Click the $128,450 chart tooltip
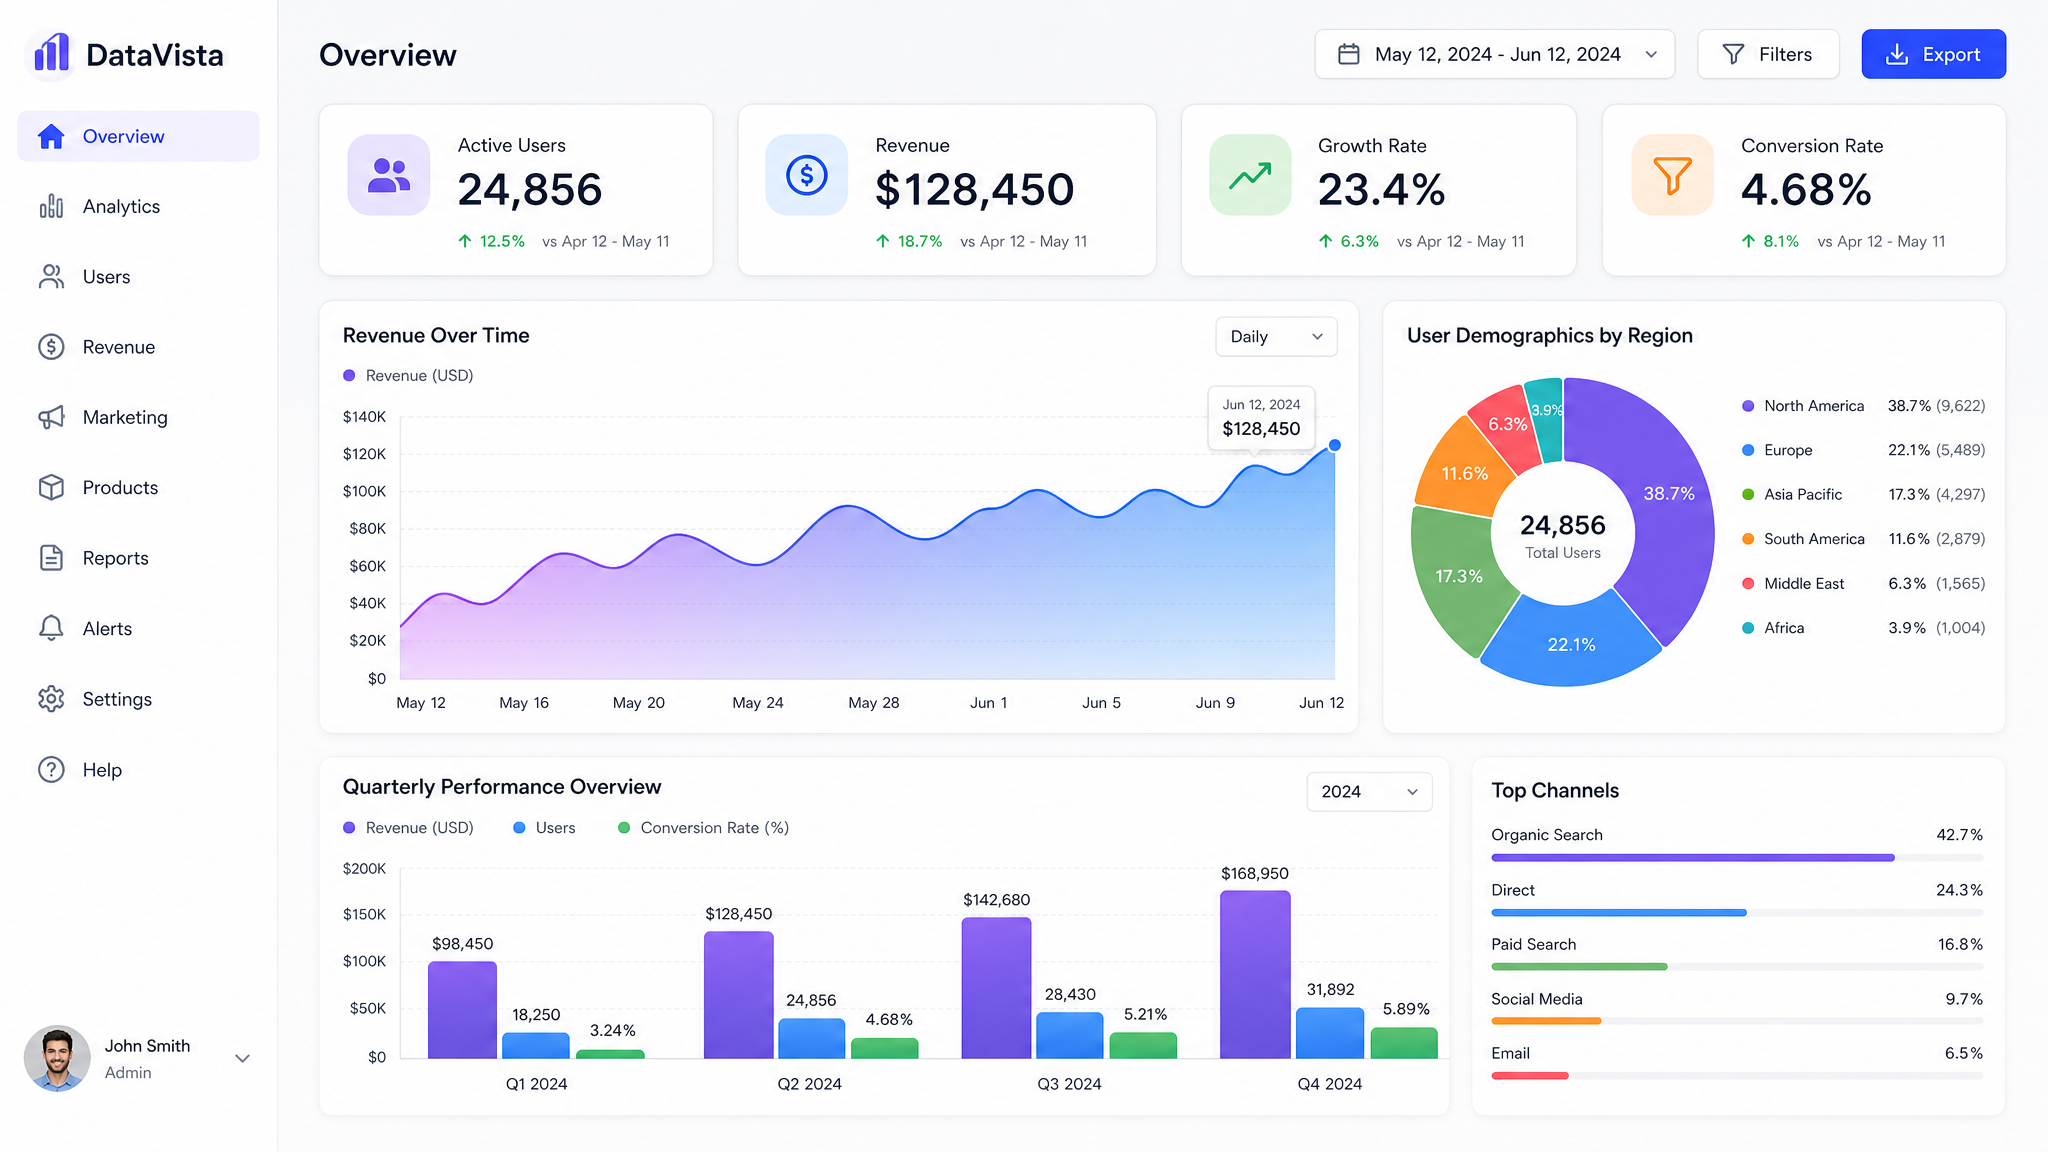 point(1261,418)
